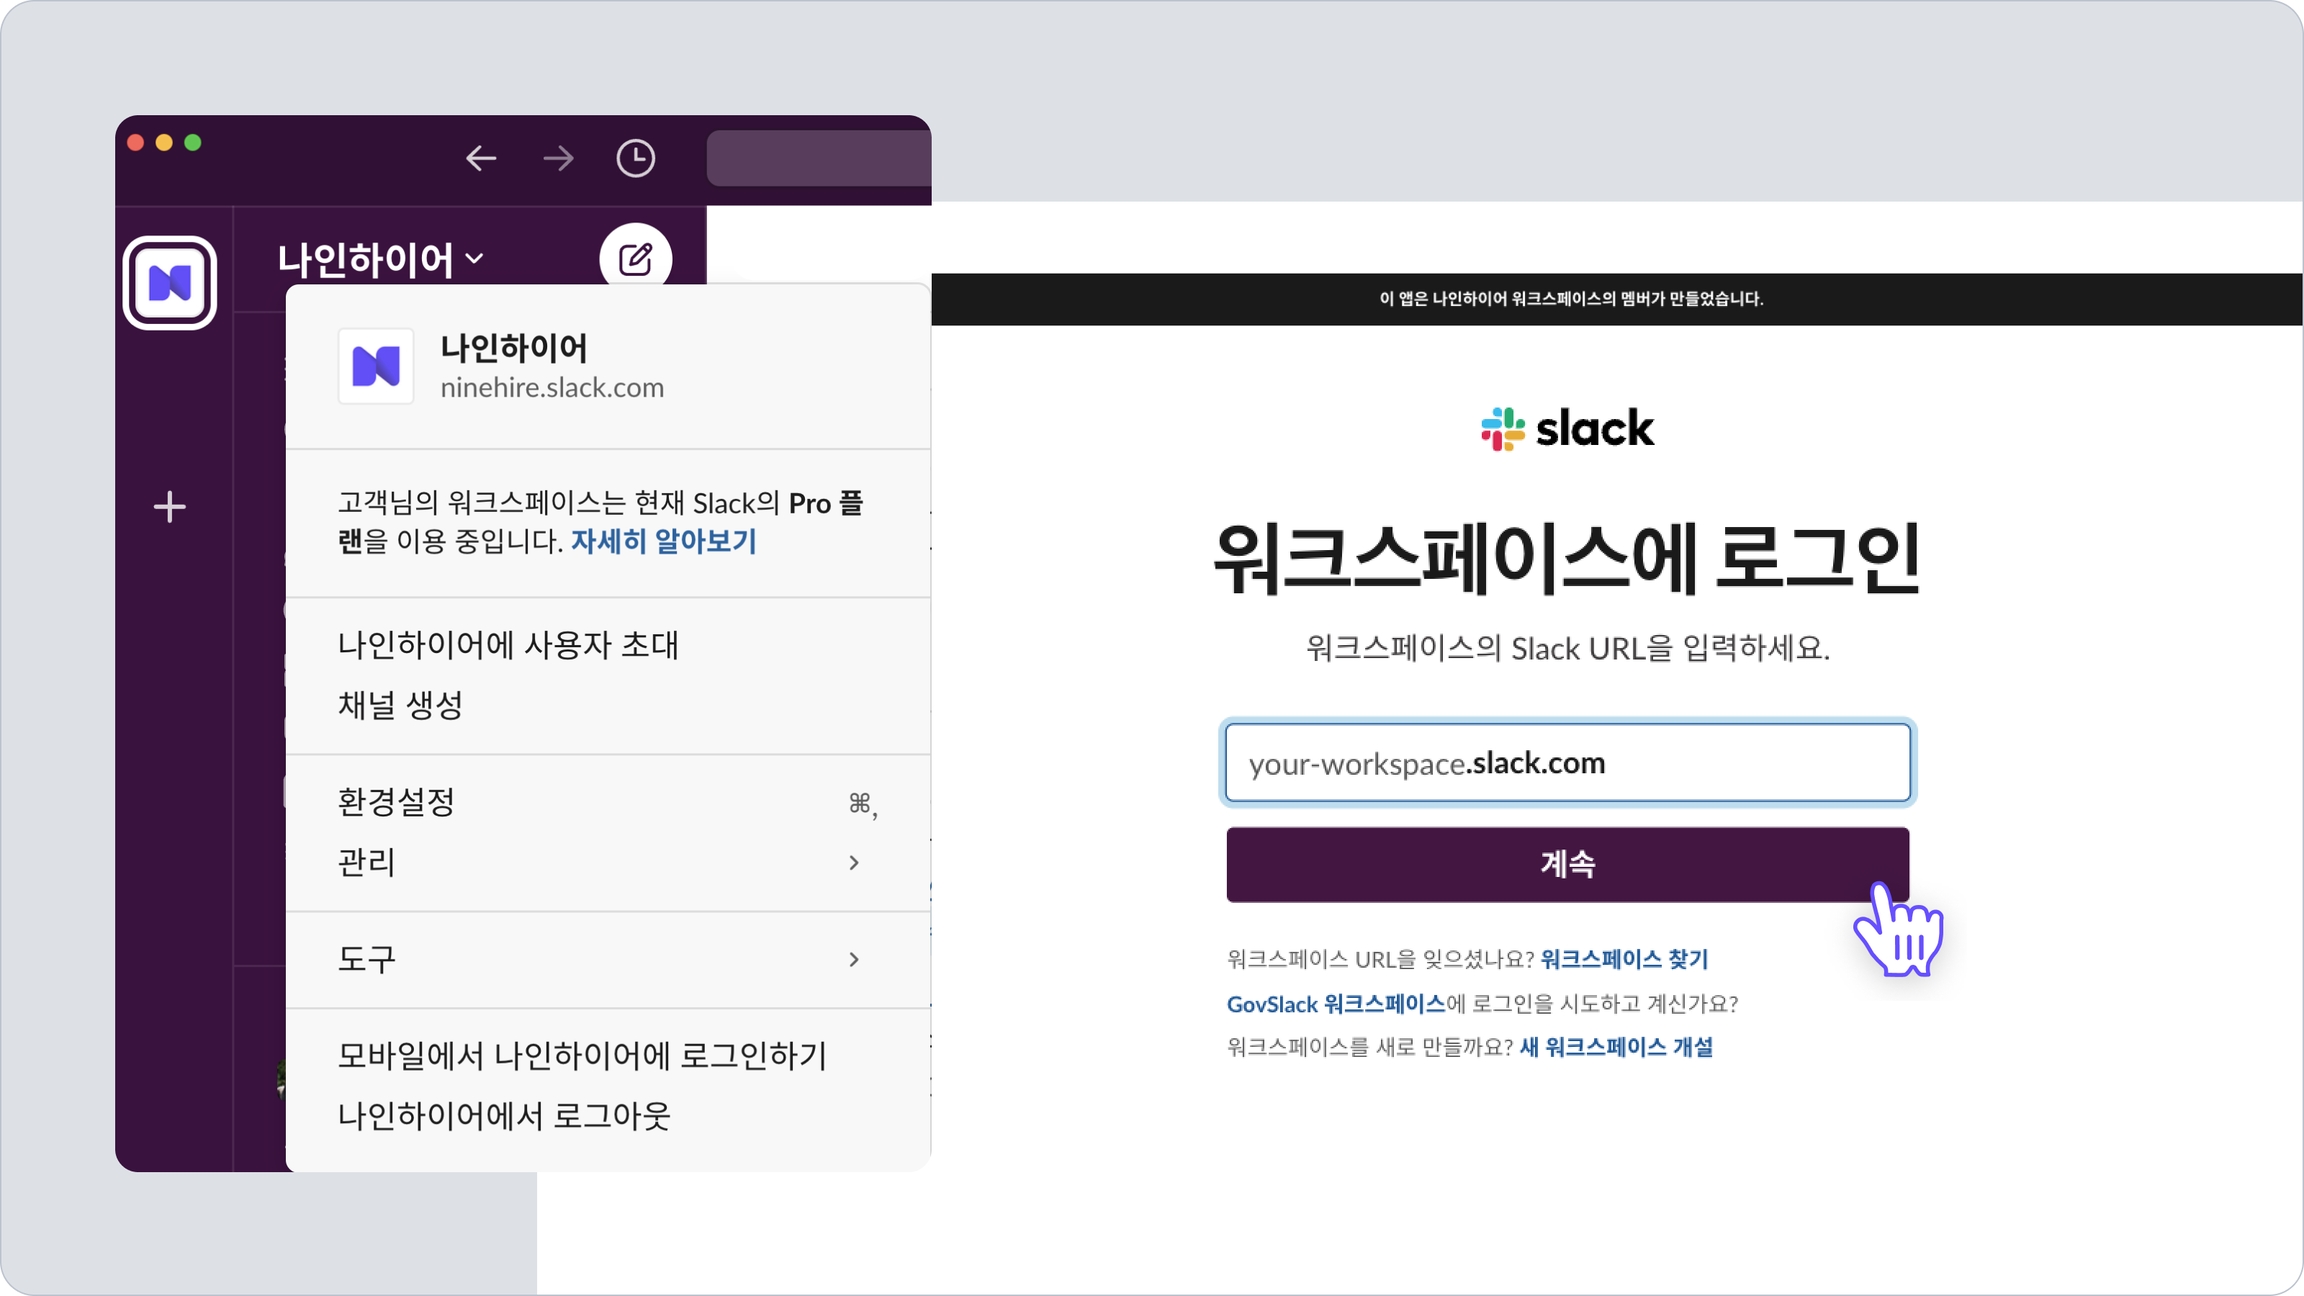Open the history clock icon
The width and height of the screenshot is (2304, 1296).
[x=635, y=158]
